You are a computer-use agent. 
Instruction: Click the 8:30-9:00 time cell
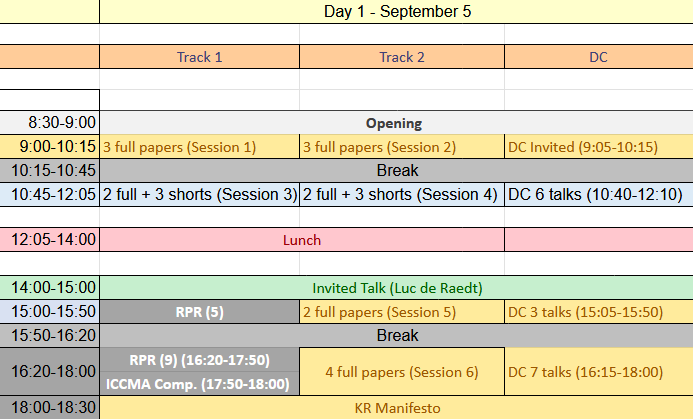coord(50,123)
